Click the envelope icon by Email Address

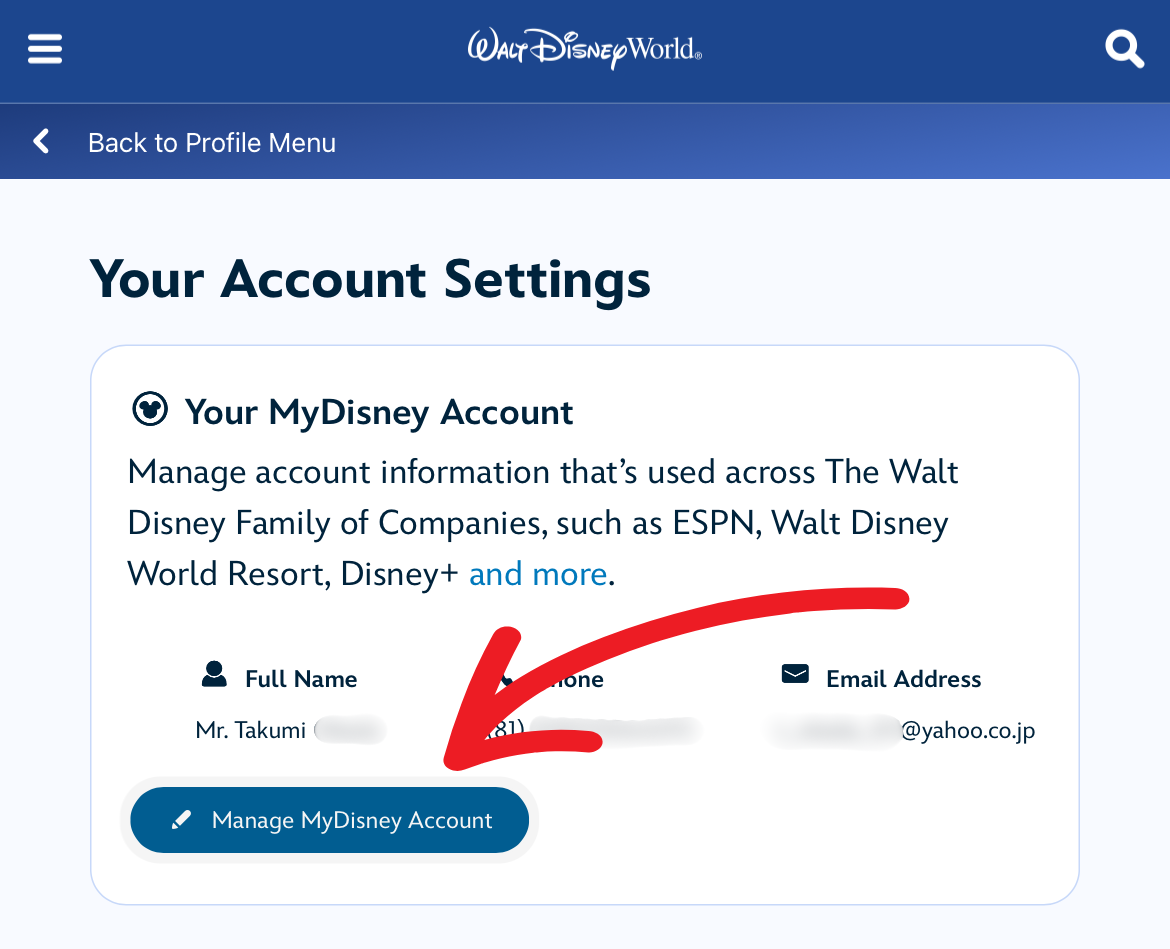coord(795,674)
